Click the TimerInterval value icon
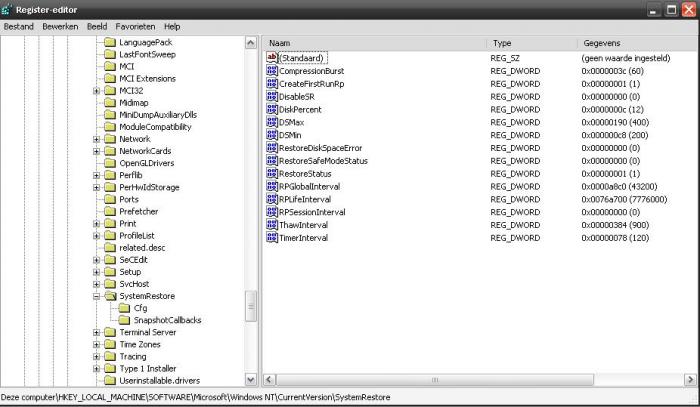Screen dimensions: 700x407 pyautogui.click(x=271, y=237)
